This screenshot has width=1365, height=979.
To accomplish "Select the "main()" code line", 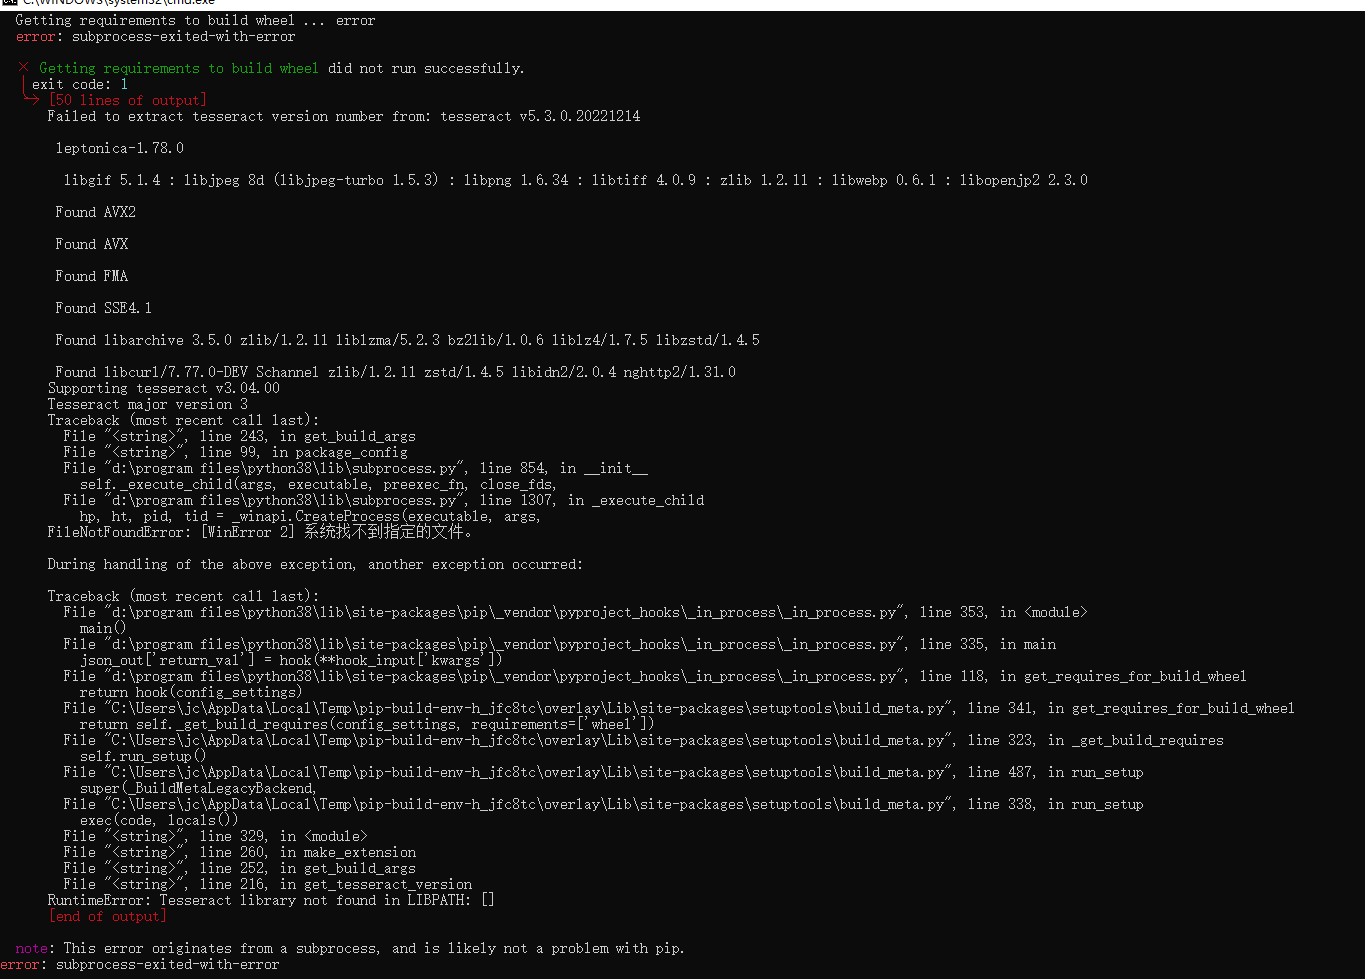I will [x=103, y=628].
